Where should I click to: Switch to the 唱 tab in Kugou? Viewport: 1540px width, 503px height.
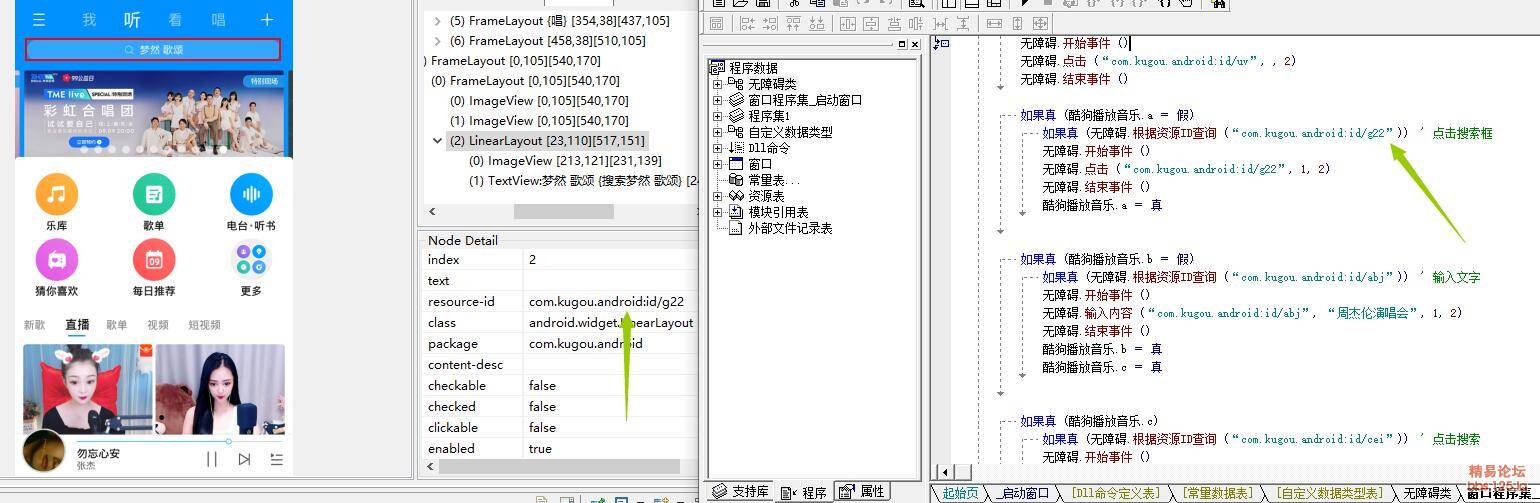(218, 19)
